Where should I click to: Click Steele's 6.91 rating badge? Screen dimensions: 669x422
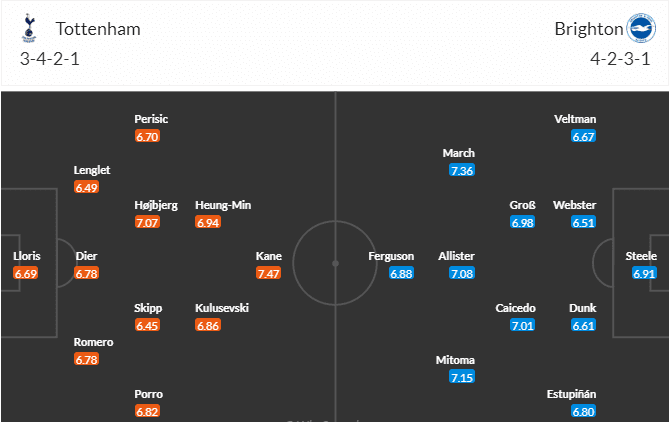click(x=642, y=273)
